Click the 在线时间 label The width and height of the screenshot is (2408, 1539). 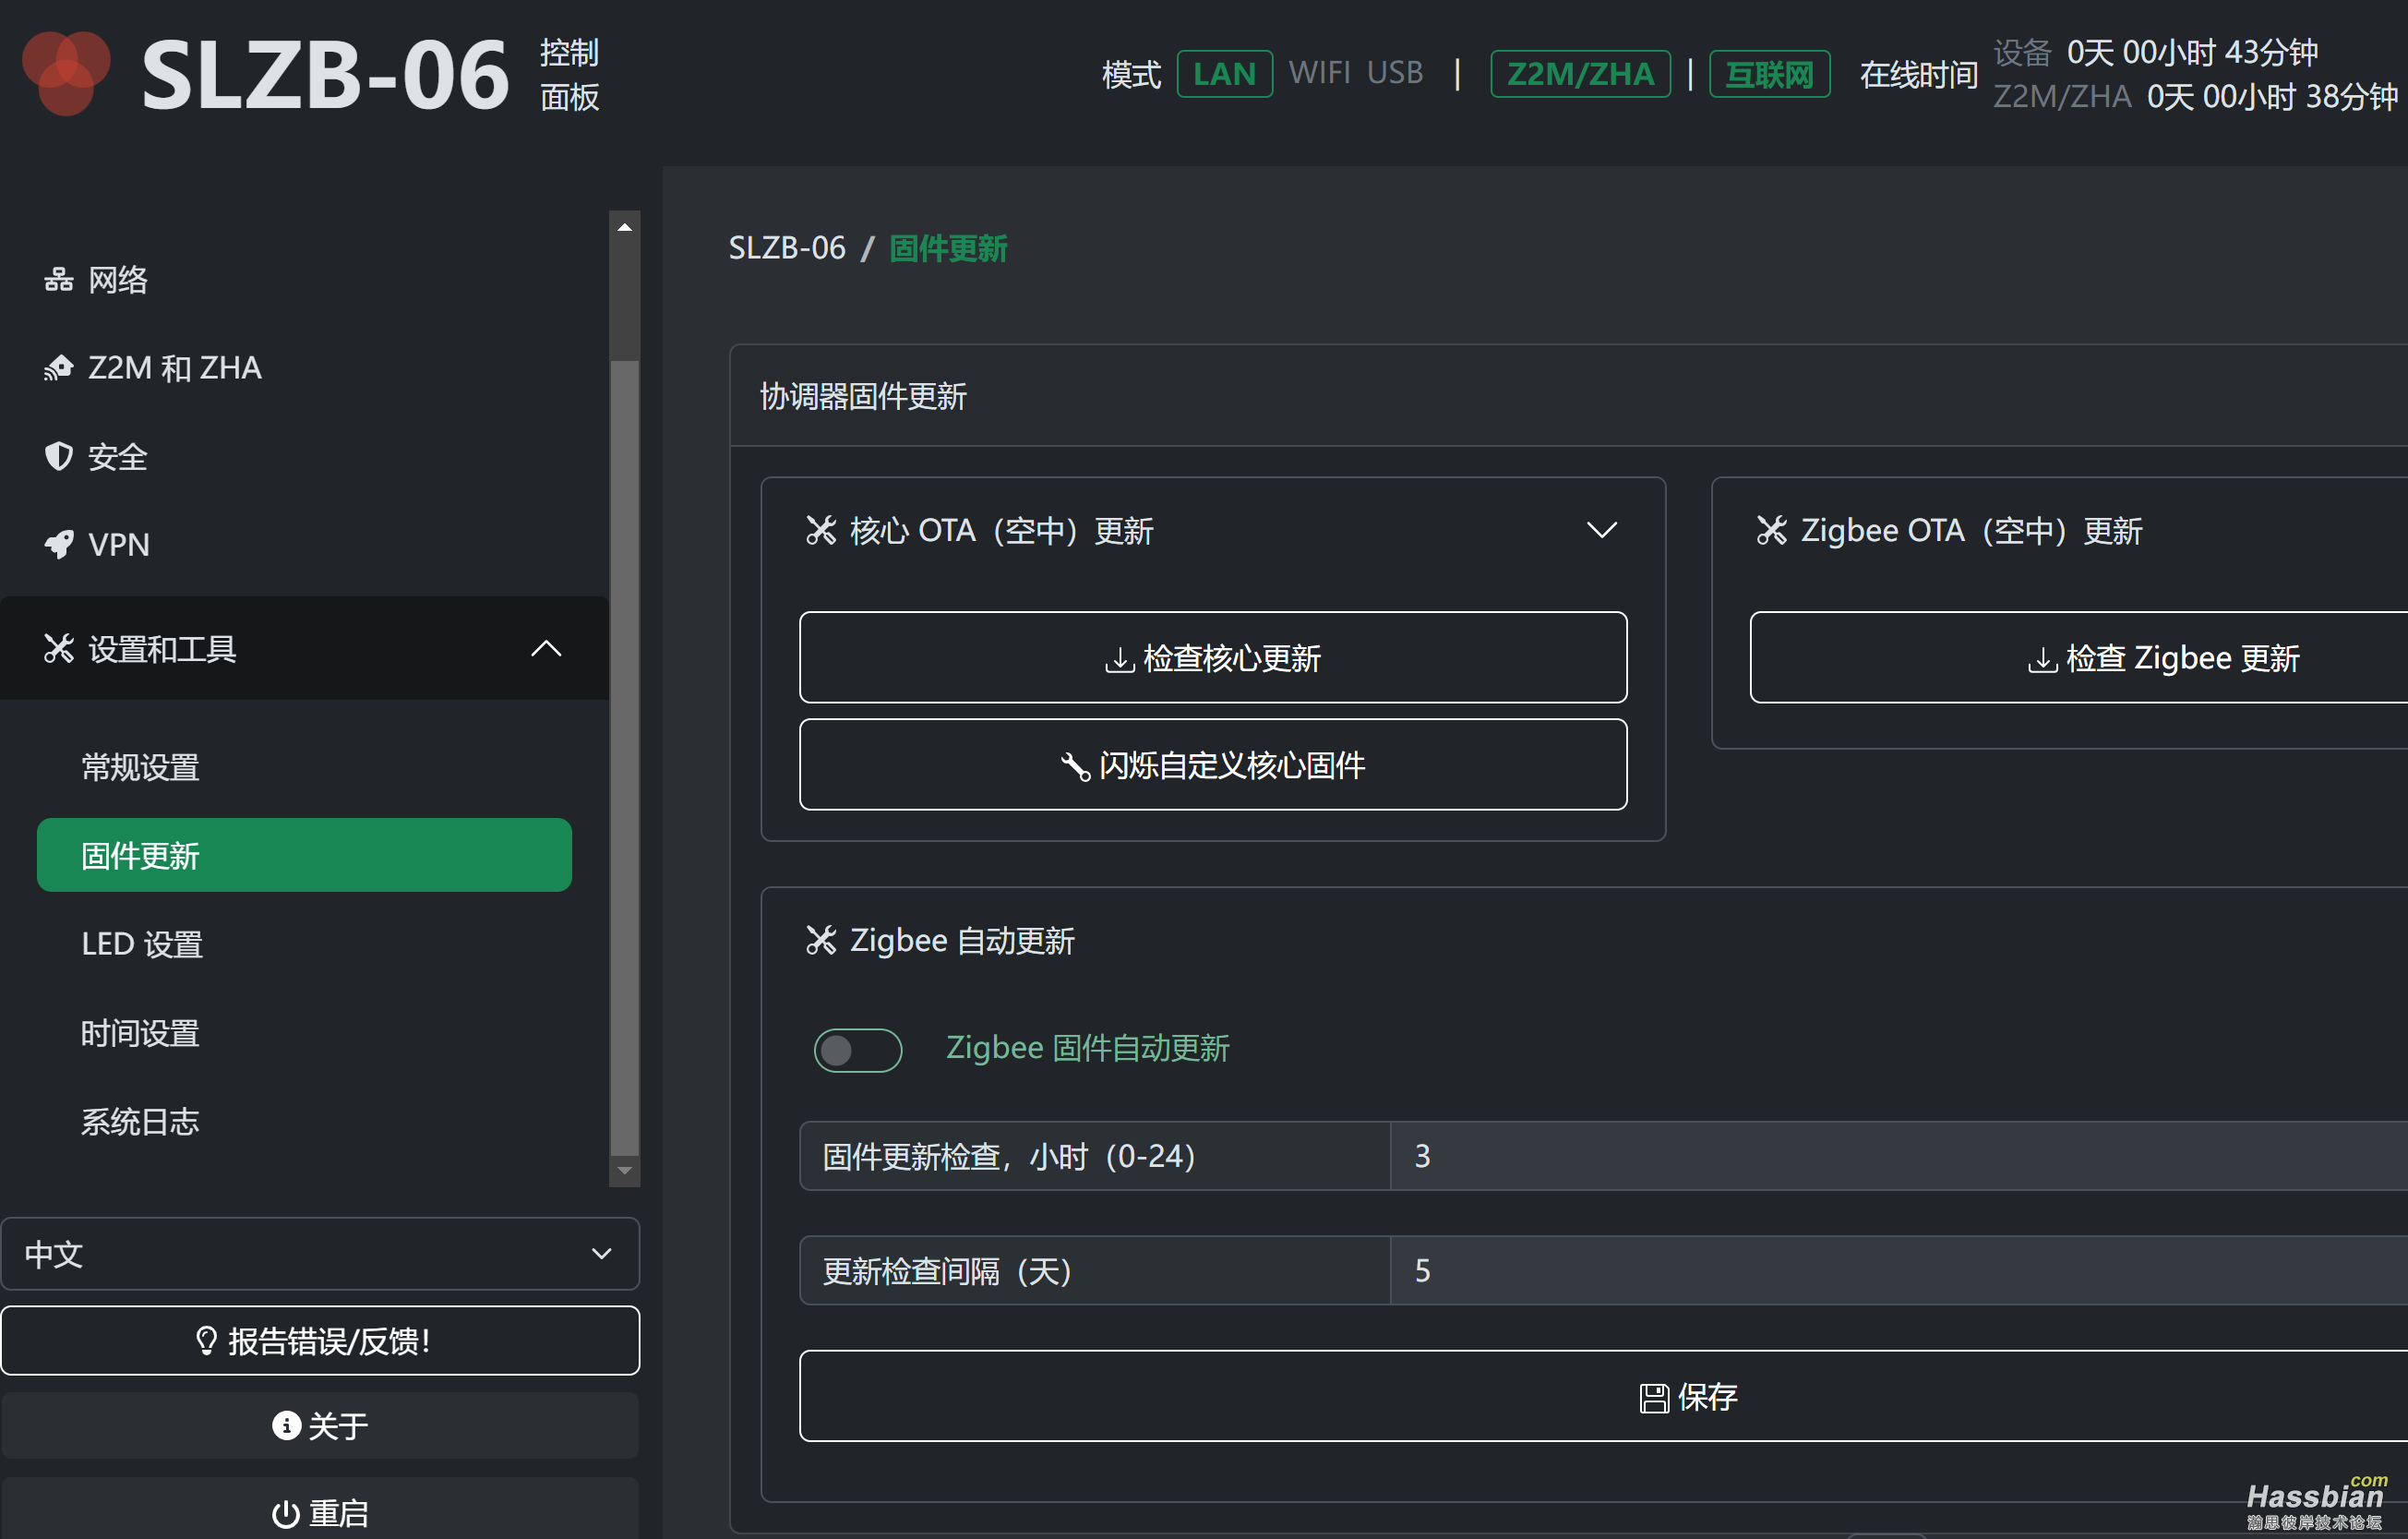(x=1918, y=74)
